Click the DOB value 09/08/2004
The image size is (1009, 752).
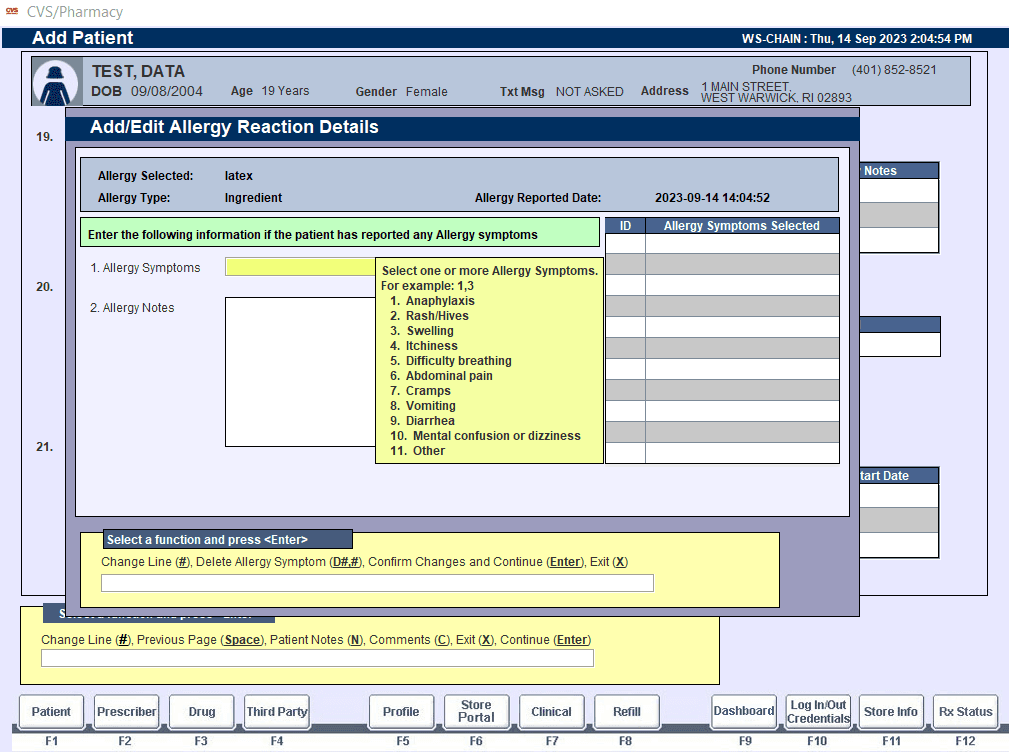click(167, 91)
